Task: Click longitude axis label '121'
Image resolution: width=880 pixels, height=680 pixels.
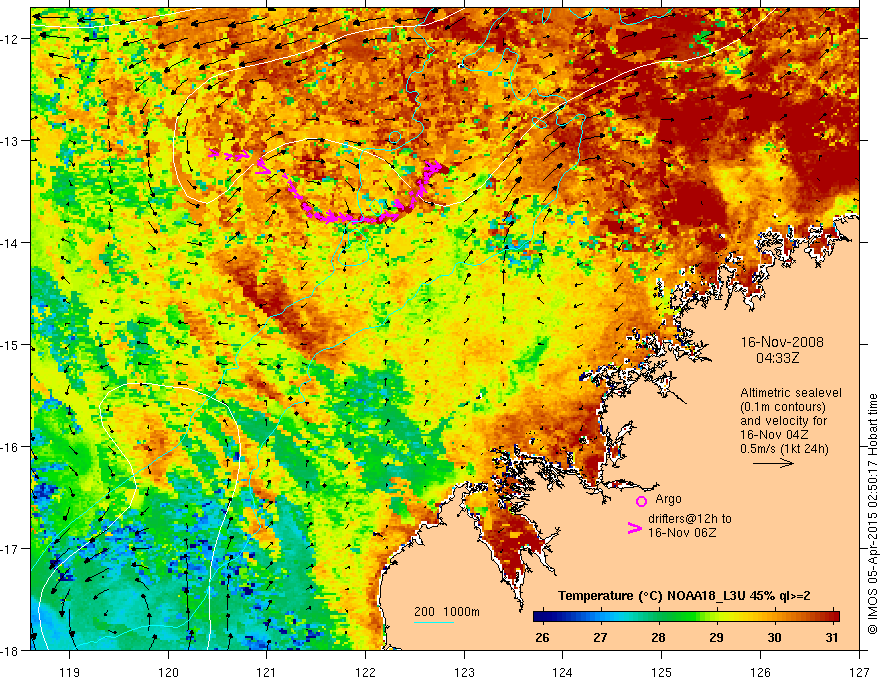Action: (x=267, y=672)
